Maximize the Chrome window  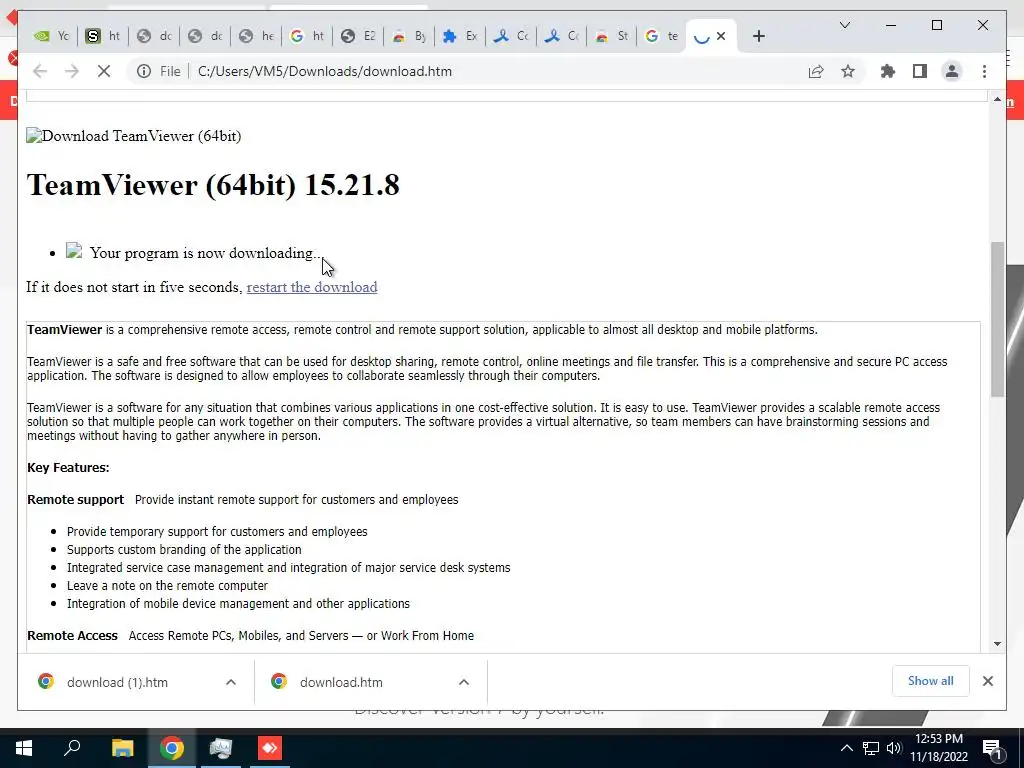coord(936,25)
